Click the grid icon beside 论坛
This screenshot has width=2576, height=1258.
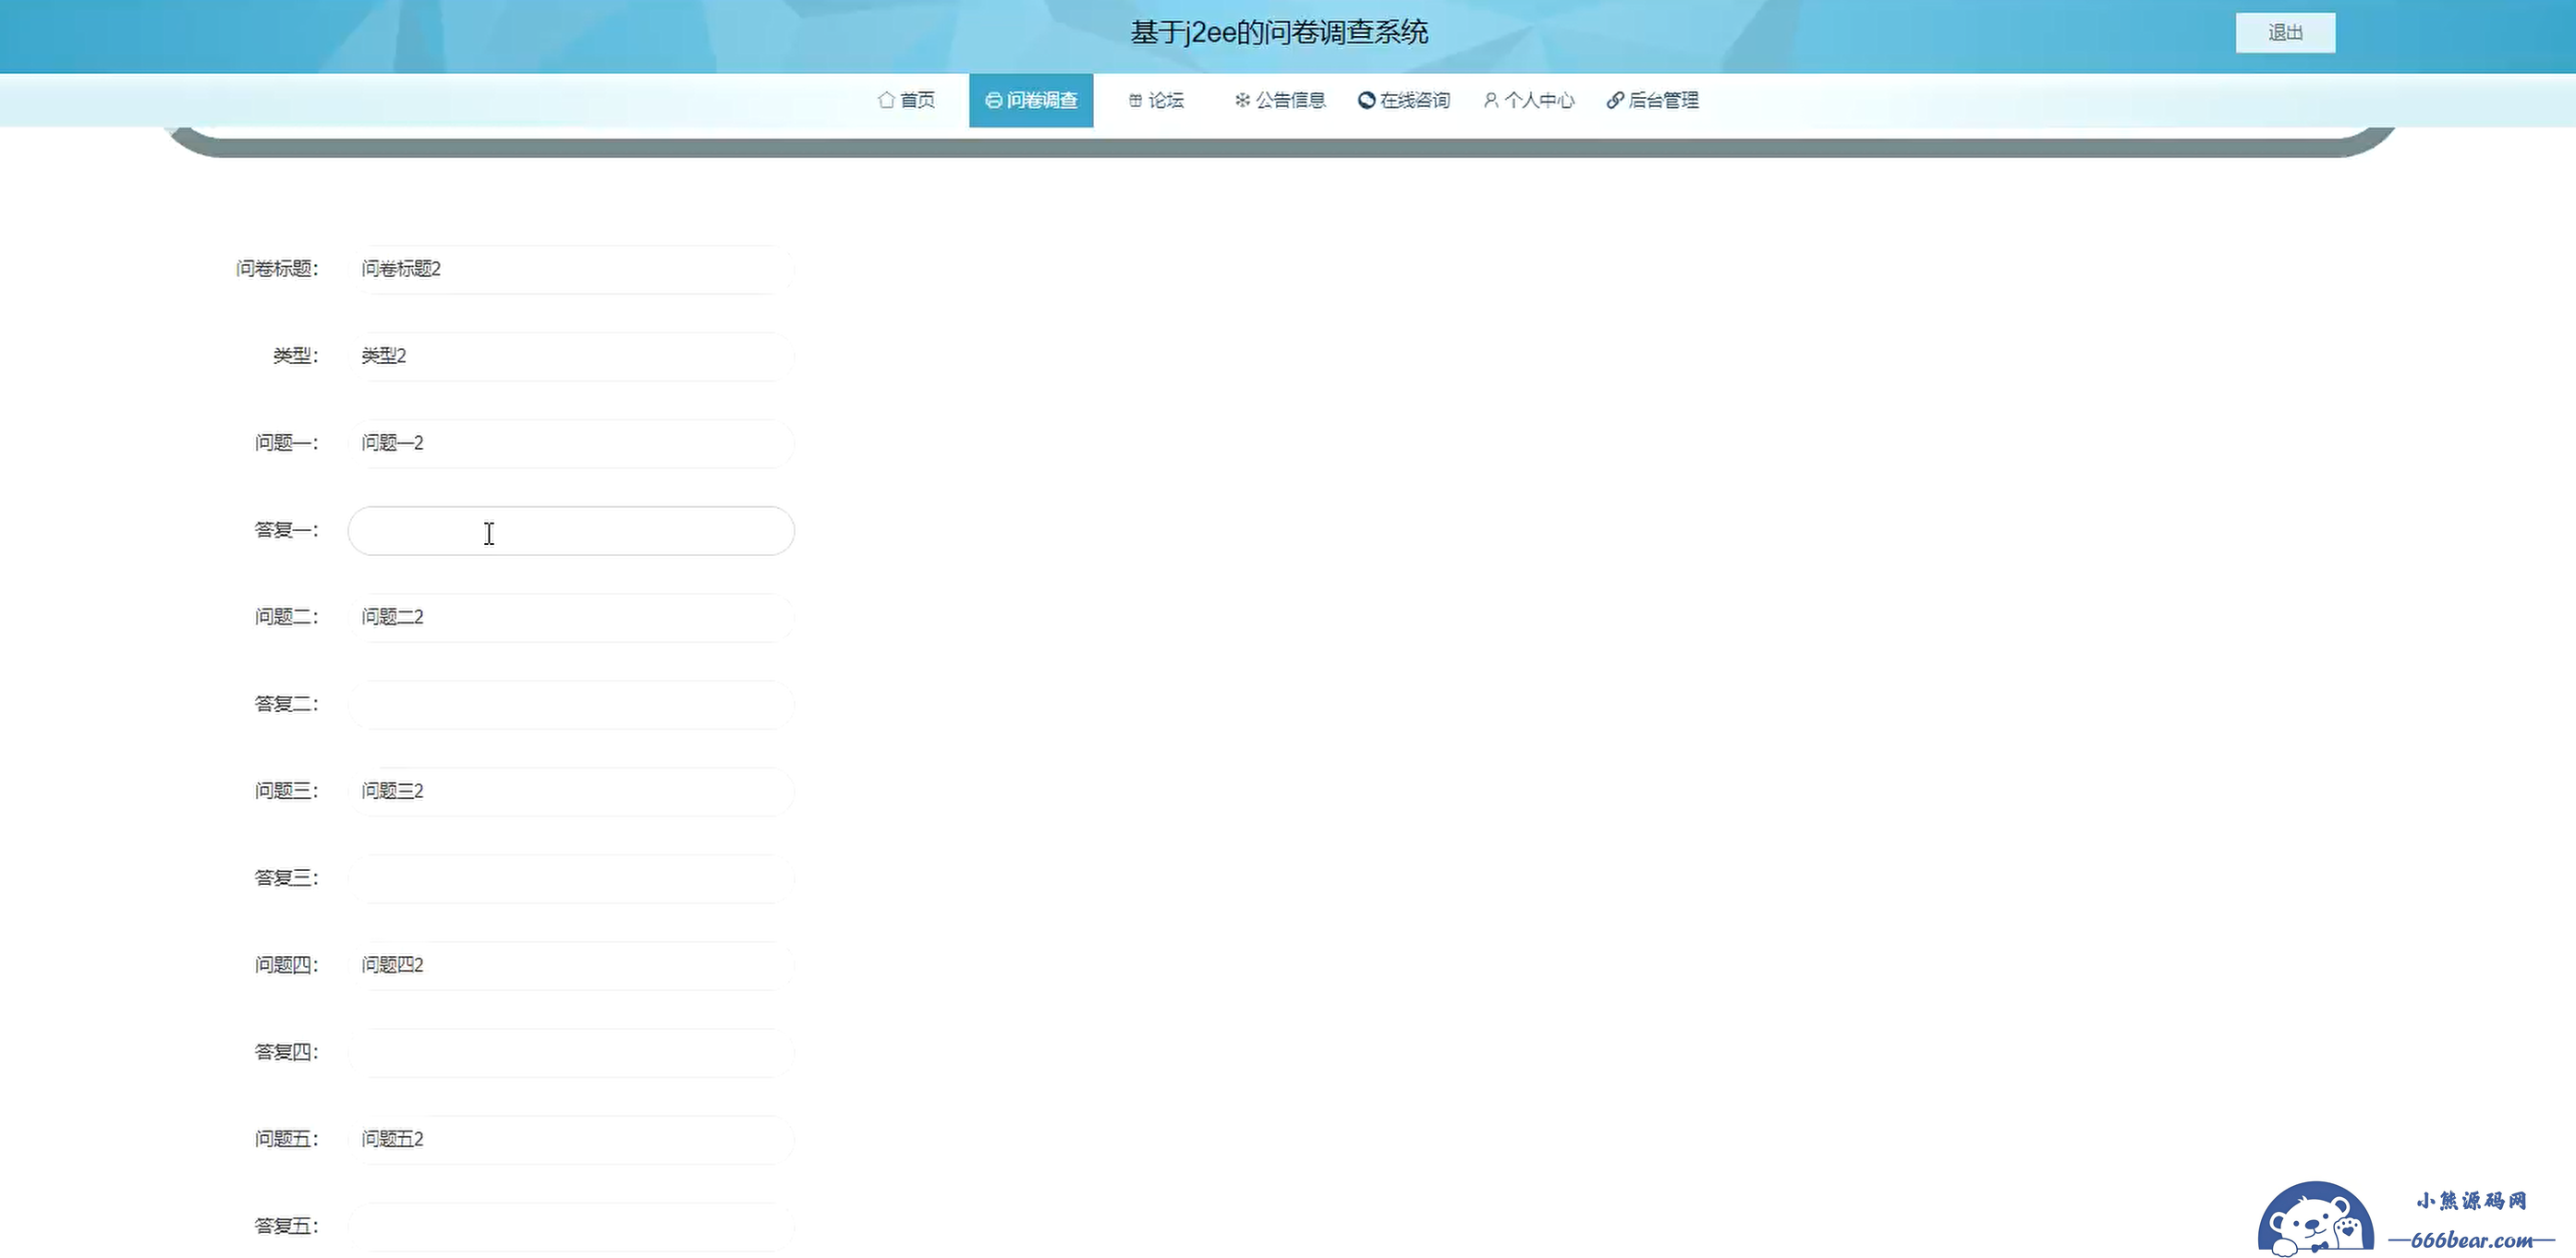coord(1135,100)
